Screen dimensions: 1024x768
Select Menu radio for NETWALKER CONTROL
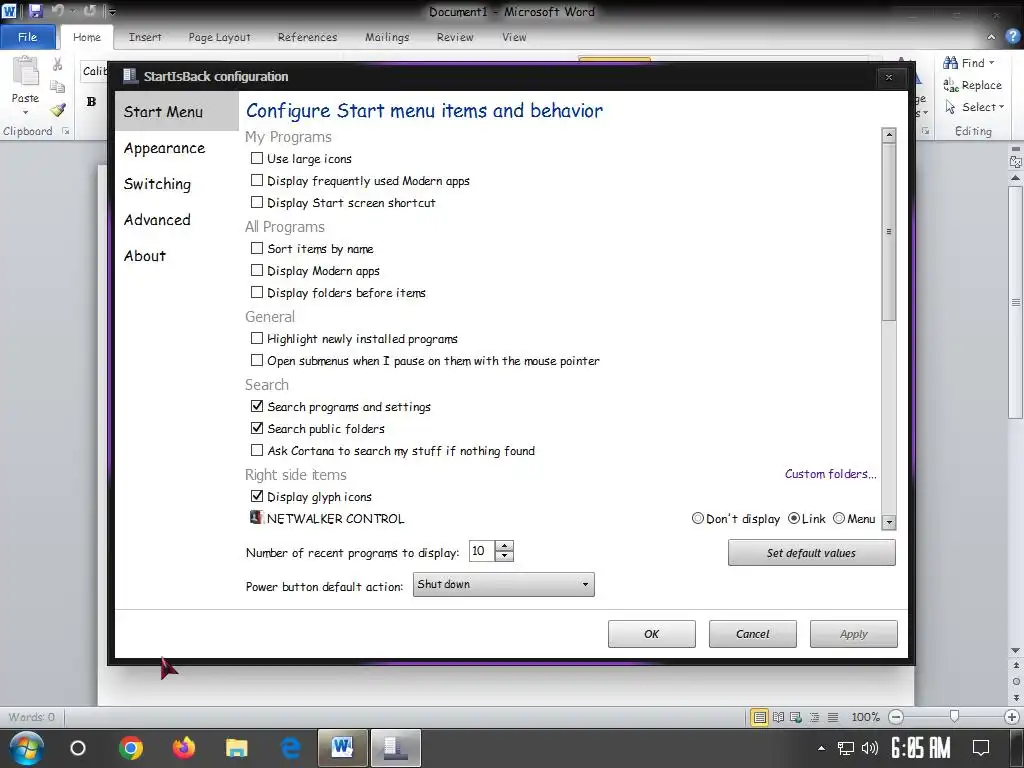839,519
